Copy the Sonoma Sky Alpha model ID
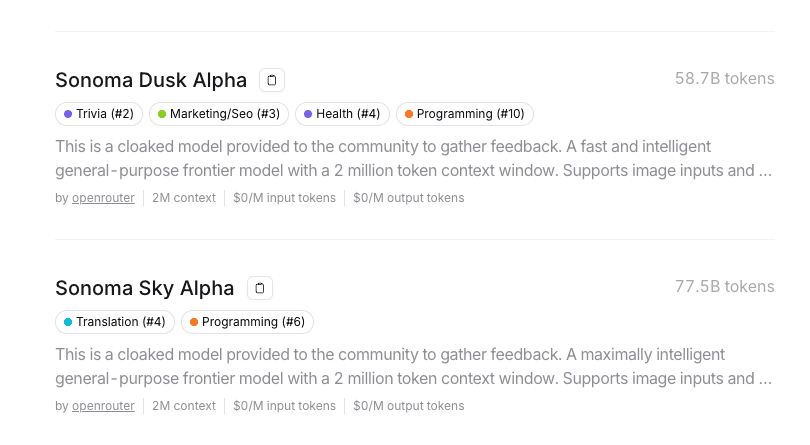This screenshot has width=810, height=445. point(260,288)
